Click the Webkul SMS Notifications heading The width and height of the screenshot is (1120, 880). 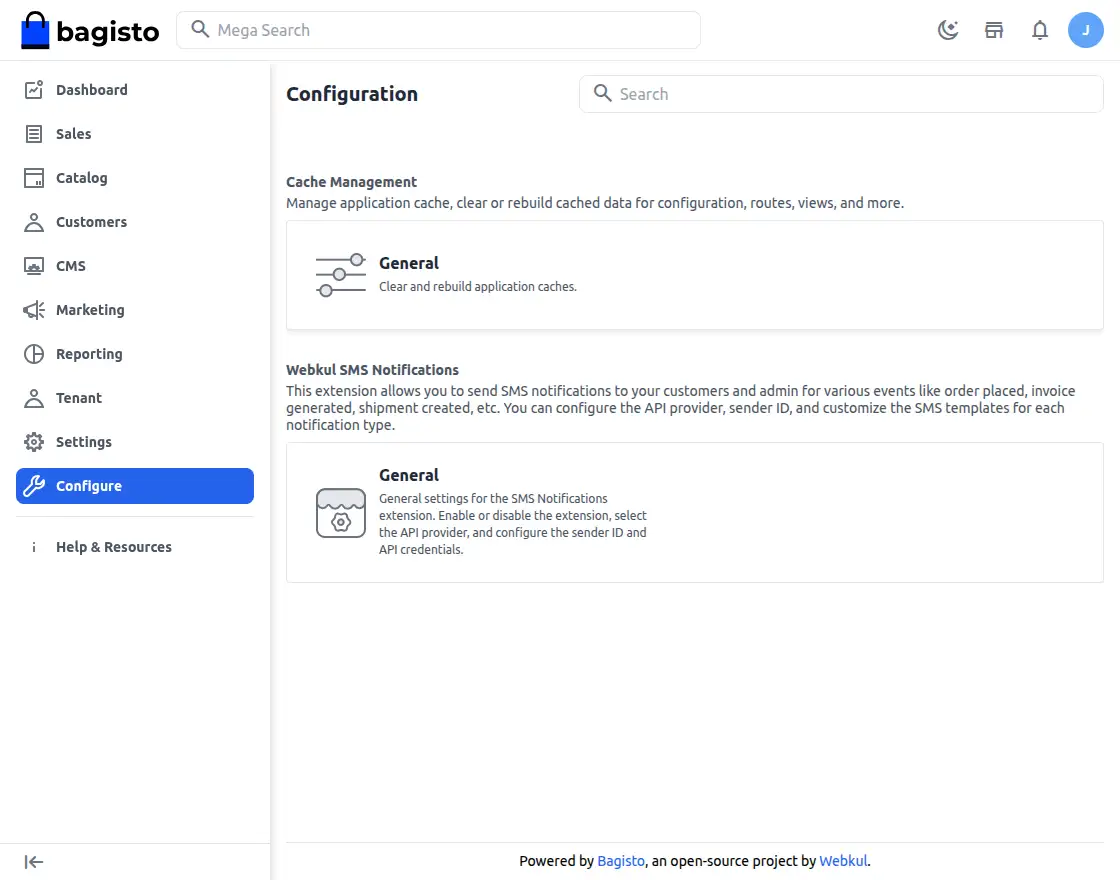[372, 370]
